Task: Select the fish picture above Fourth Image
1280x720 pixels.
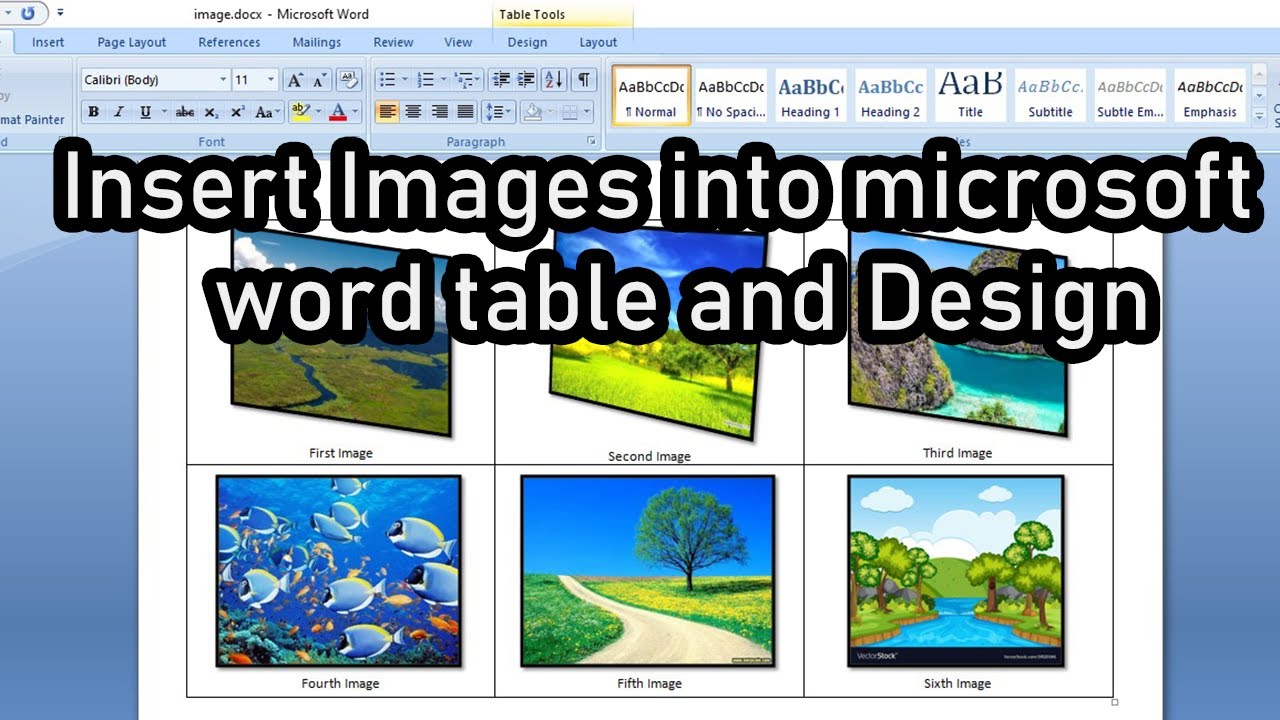Action: [339, 571]
